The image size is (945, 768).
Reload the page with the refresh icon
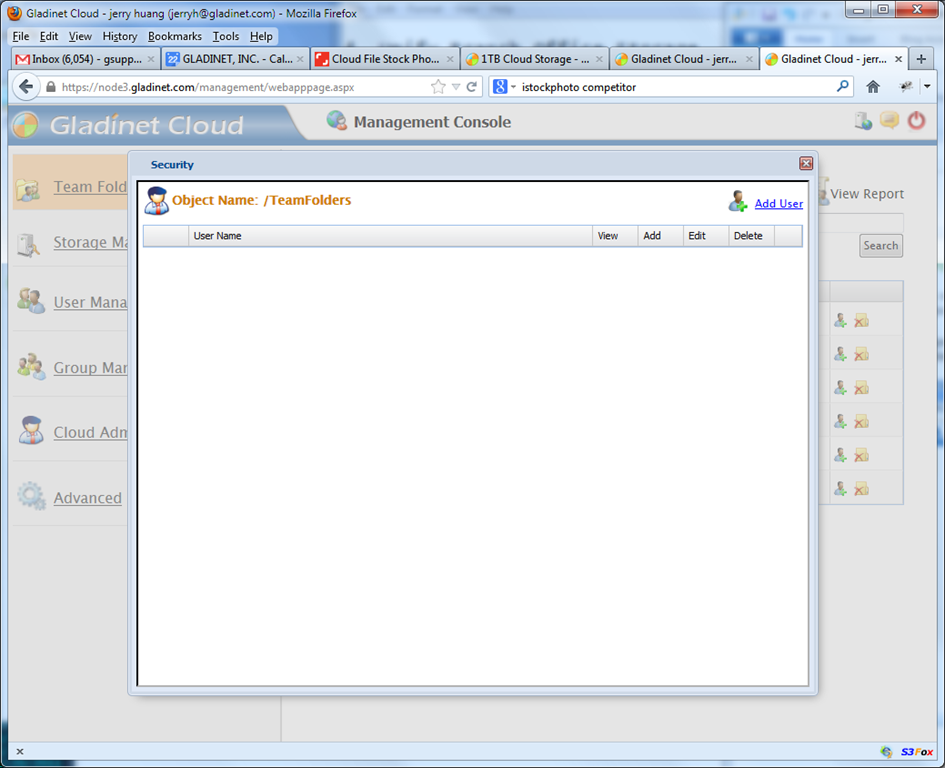coord(472,87)
